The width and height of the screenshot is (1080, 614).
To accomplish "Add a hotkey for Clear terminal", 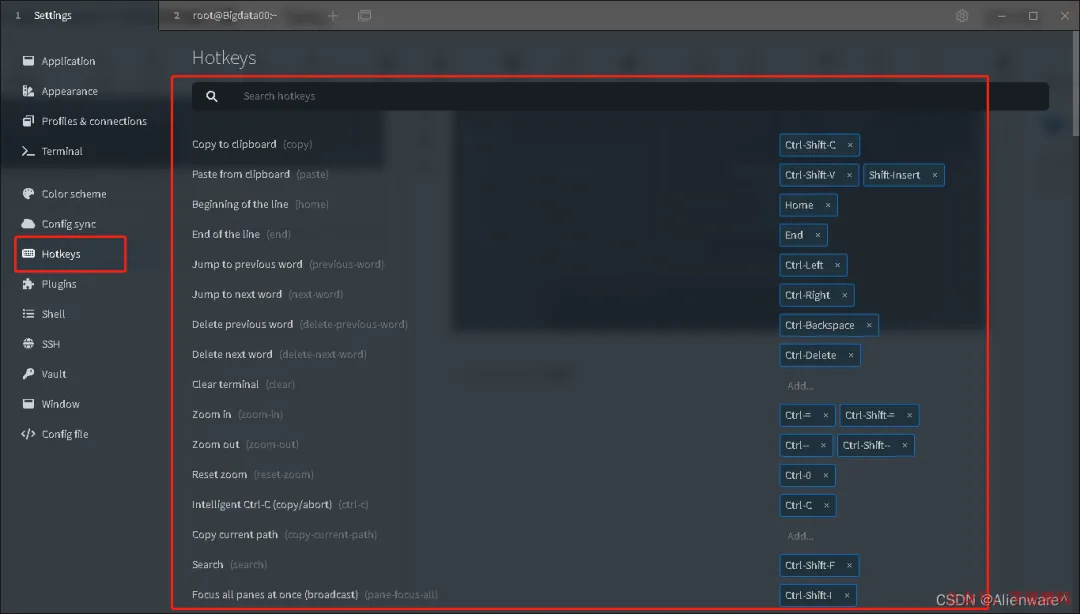I will tap(800, 386).
